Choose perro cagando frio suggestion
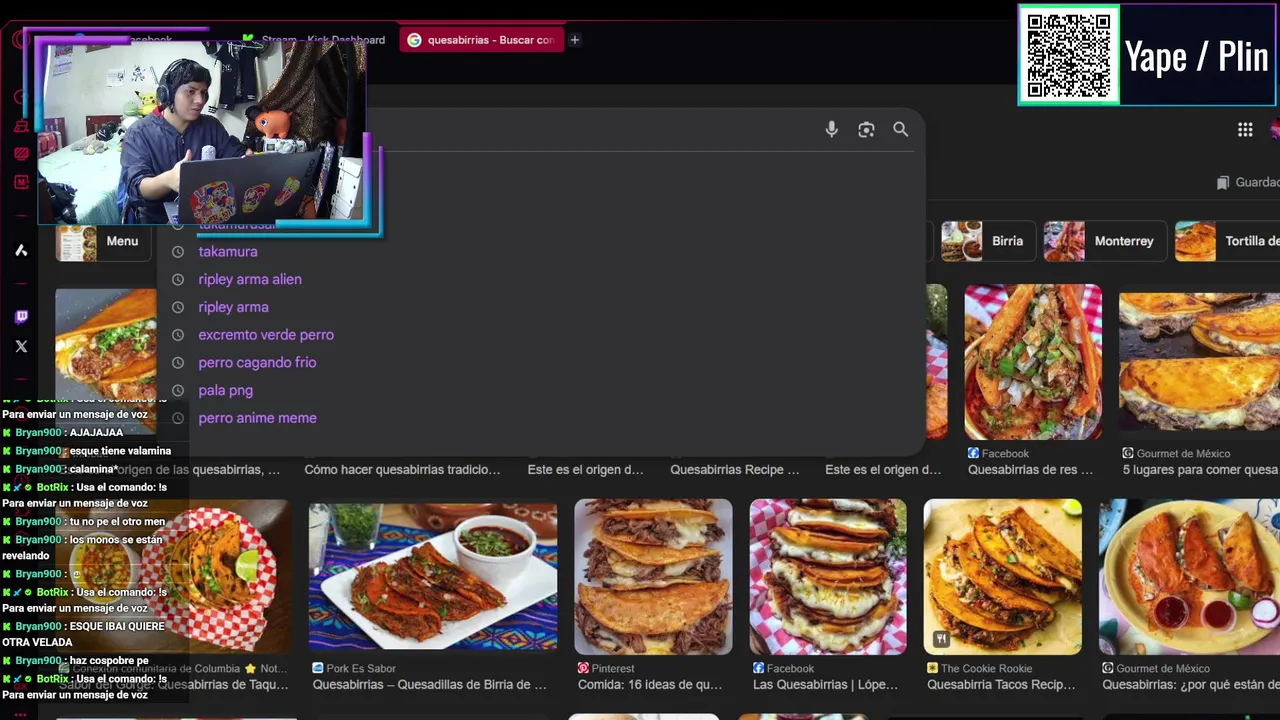Viewport: 1280px width, 720px height. coord(257,363)
